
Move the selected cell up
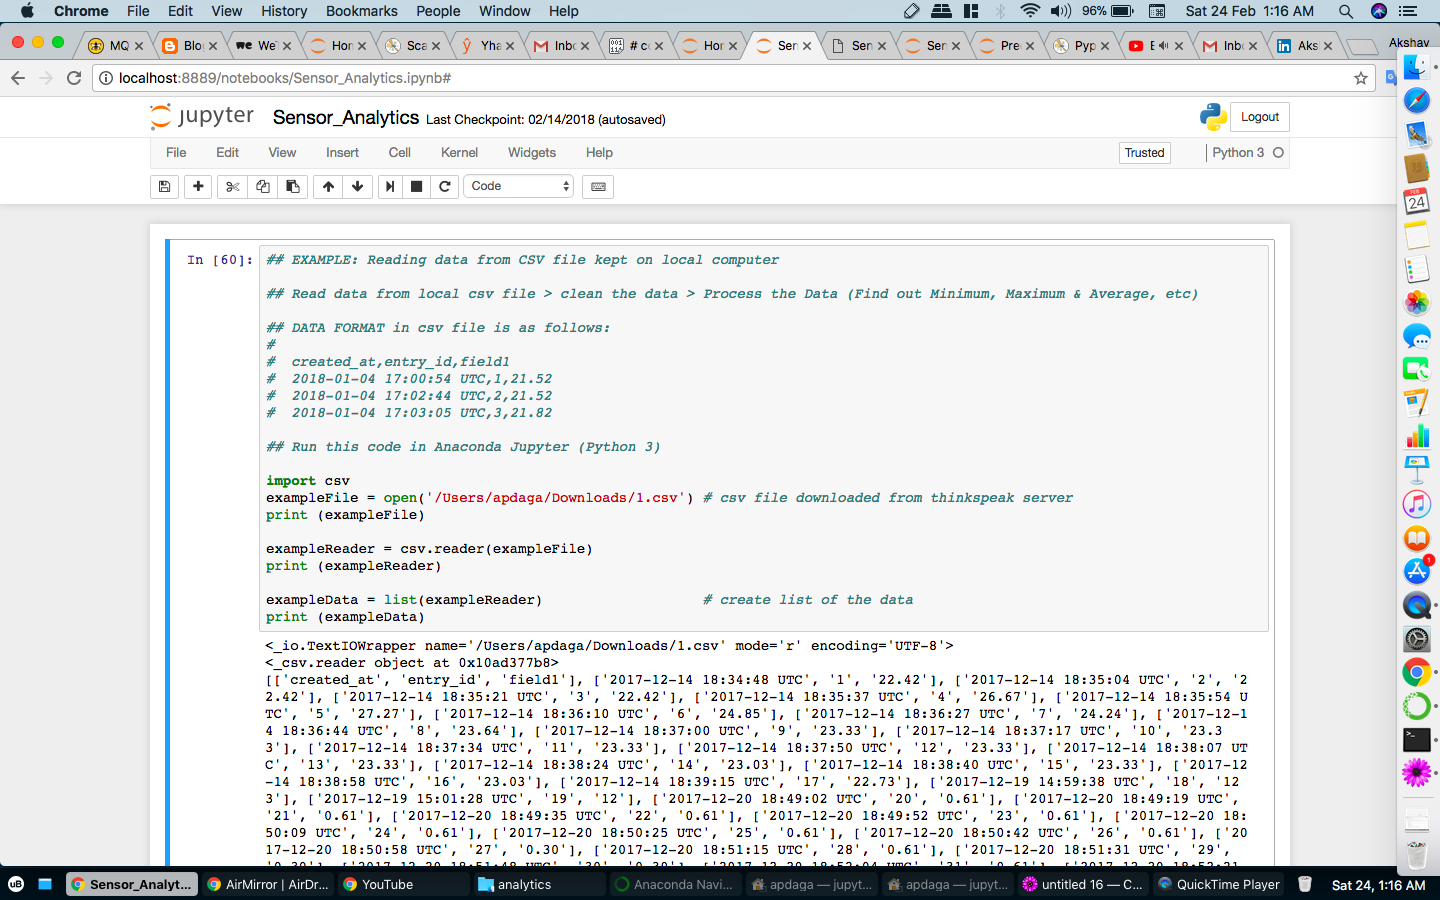pyautogui.click(x=327, y=186)
